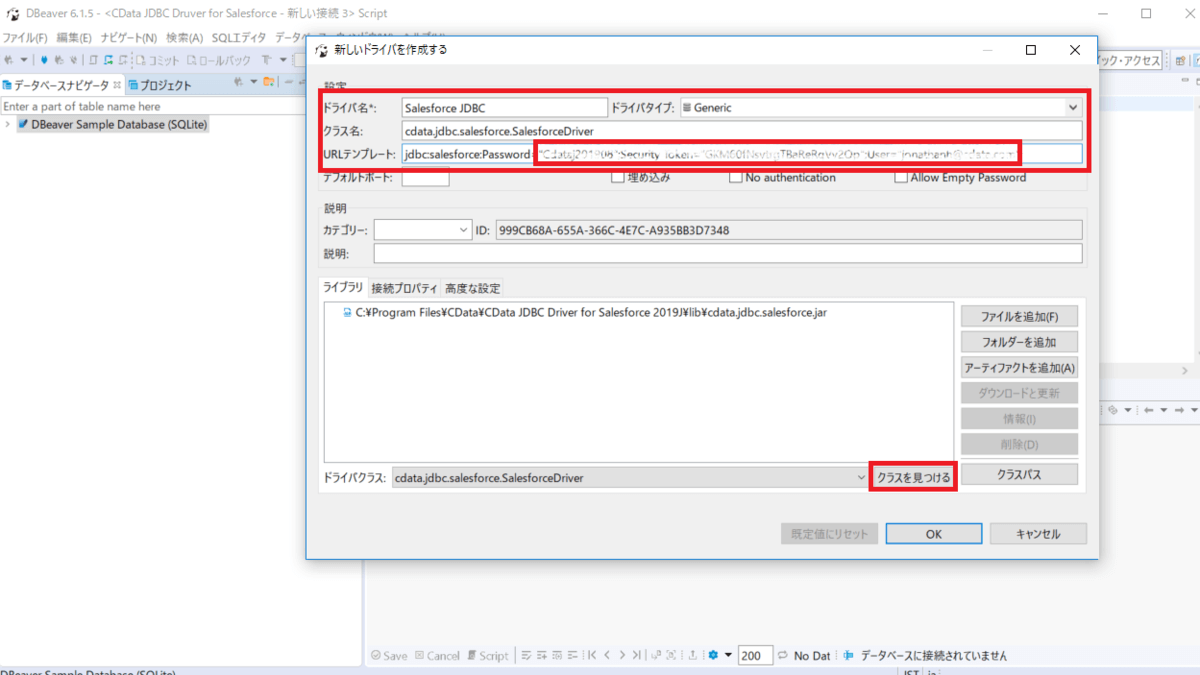Click the クラスを見つける button
The width and height of the screenshot is (1200, 675).
(913, 477)
